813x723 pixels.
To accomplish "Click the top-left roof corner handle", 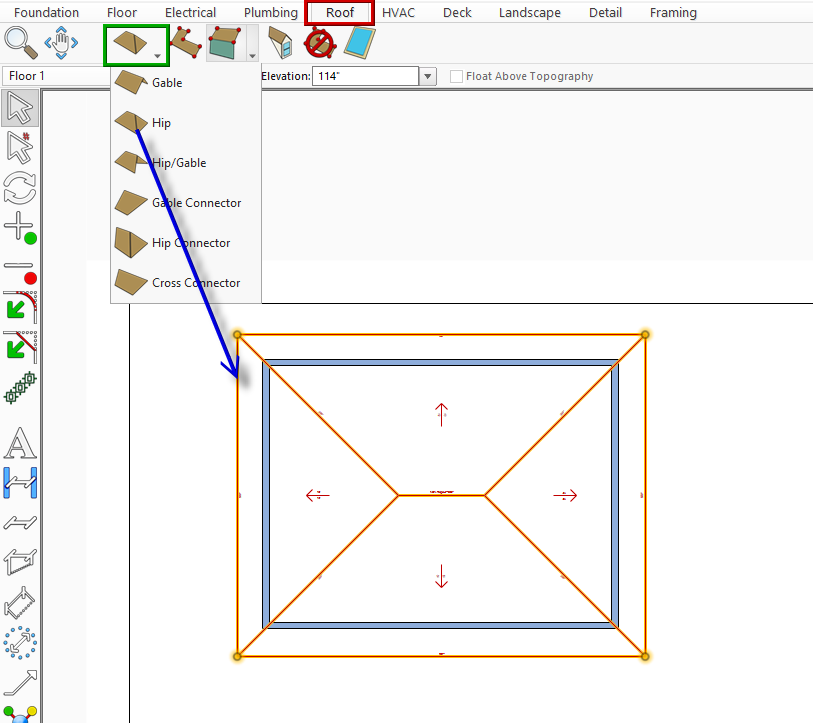I will (x=237, y=335).
